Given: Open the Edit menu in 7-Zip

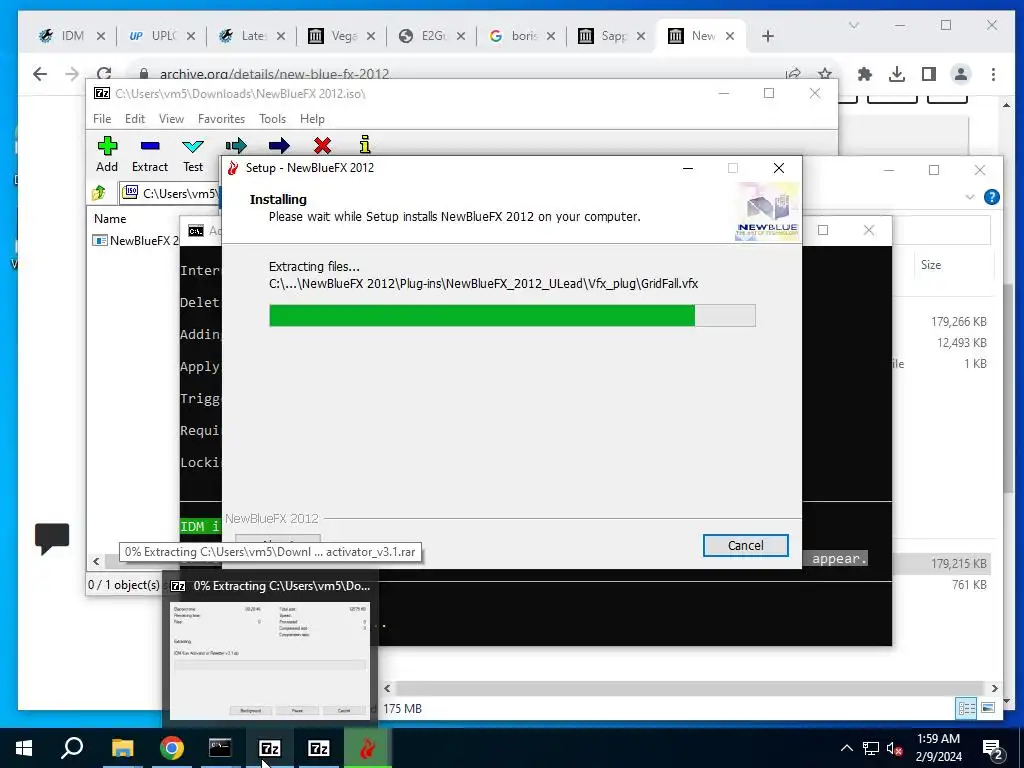Looking at the screenshot, I should (135, 119).
